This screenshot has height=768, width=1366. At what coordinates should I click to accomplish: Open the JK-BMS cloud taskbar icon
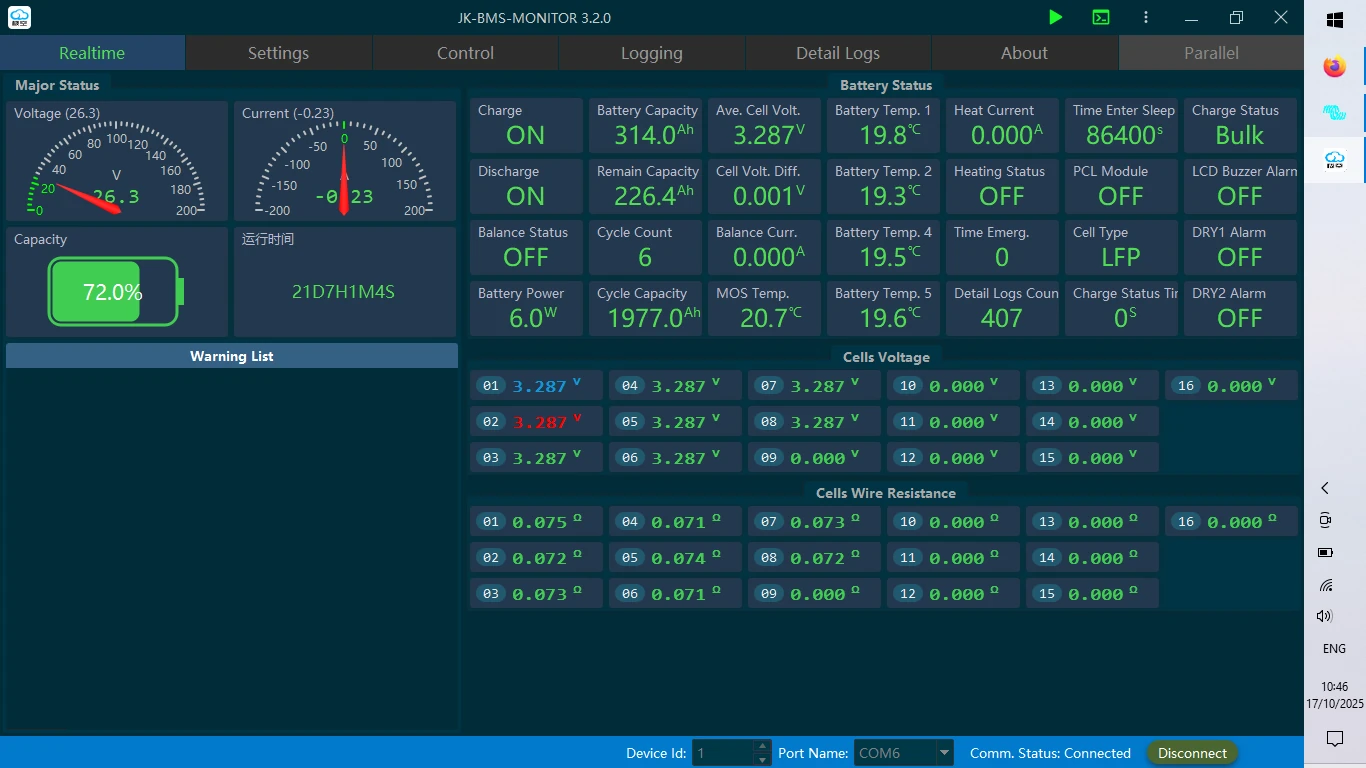pos(1335,160)
